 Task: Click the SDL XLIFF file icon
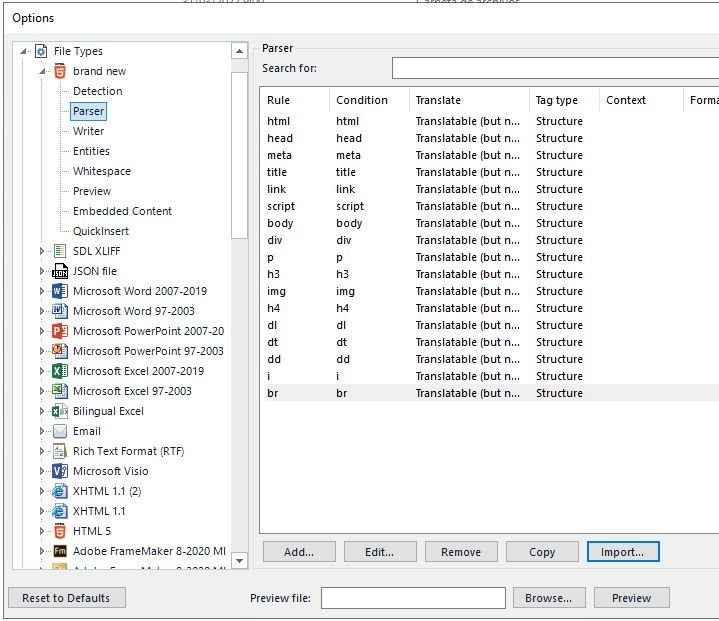point(60,251)
